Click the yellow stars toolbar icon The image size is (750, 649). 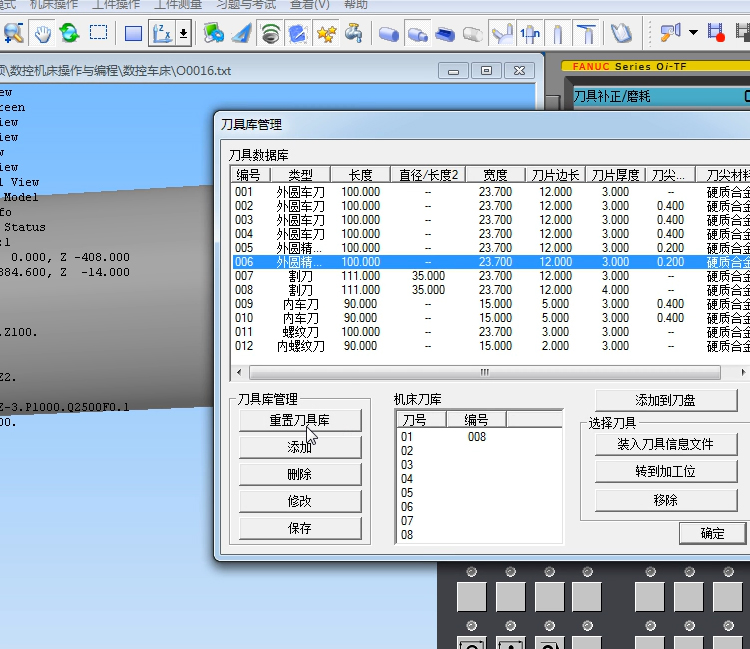click(x=326, y=33)
